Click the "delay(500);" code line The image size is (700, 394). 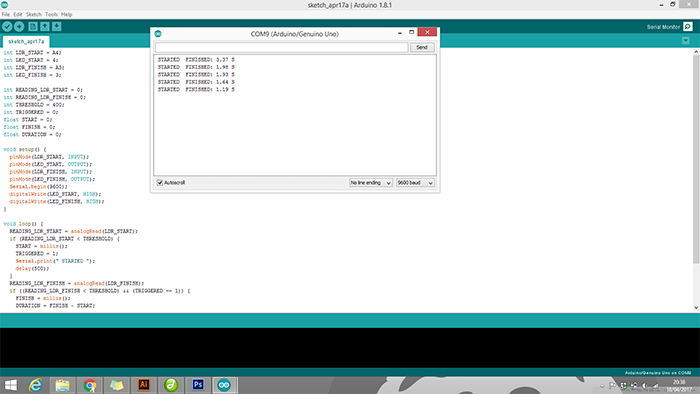coord(32,269)
